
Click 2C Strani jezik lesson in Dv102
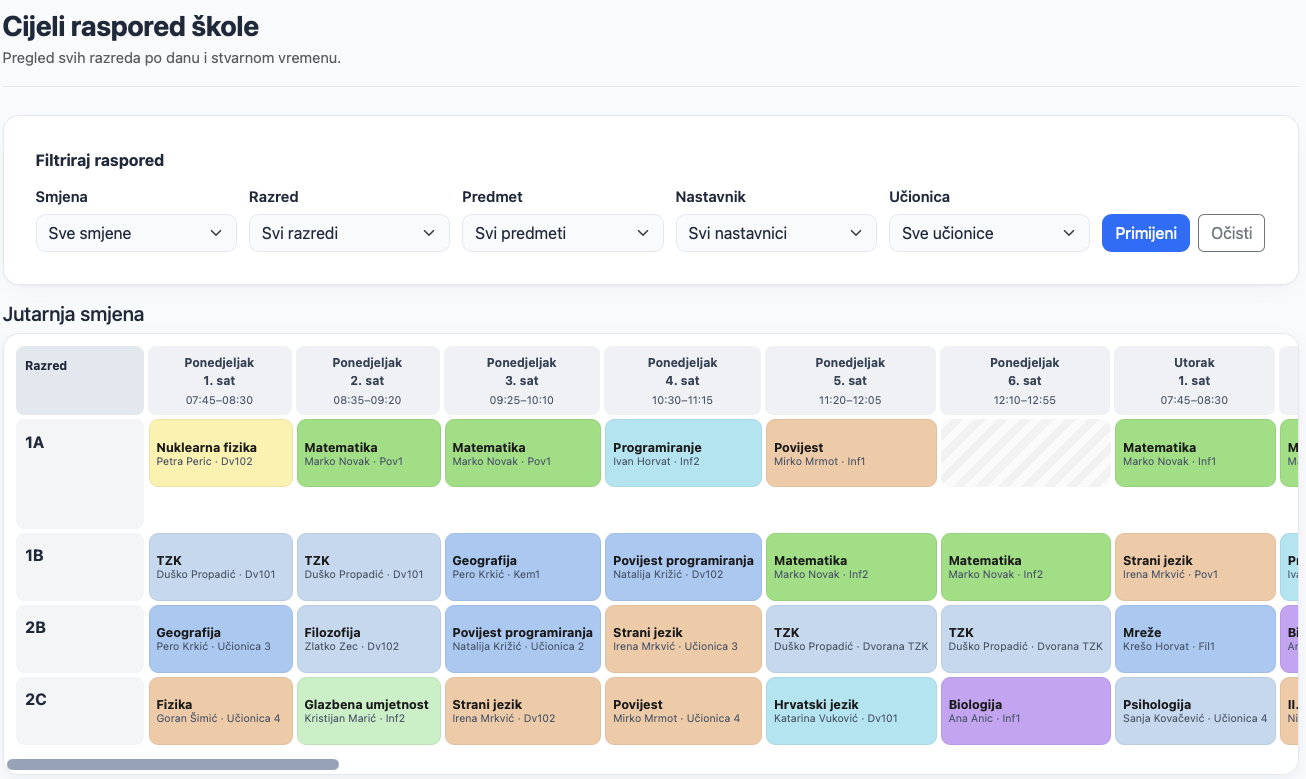[x=522, y=711]
